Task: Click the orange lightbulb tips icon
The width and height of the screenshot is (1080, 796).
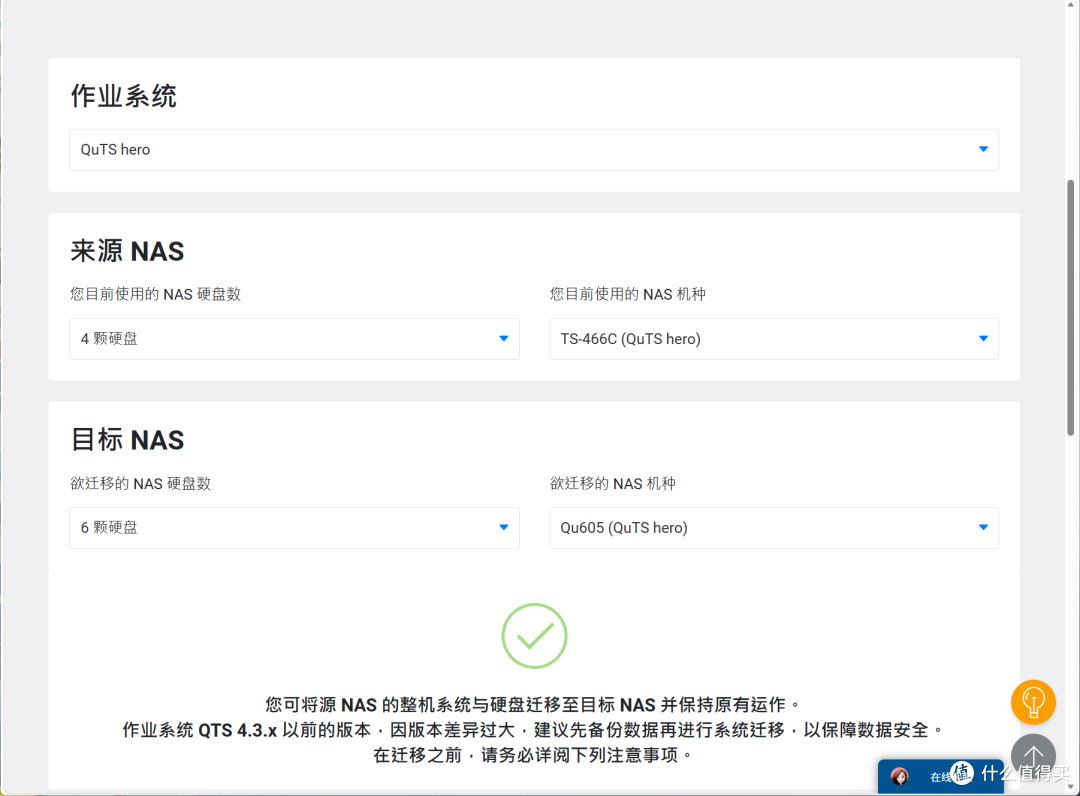Action: (x=1033, y=702)
